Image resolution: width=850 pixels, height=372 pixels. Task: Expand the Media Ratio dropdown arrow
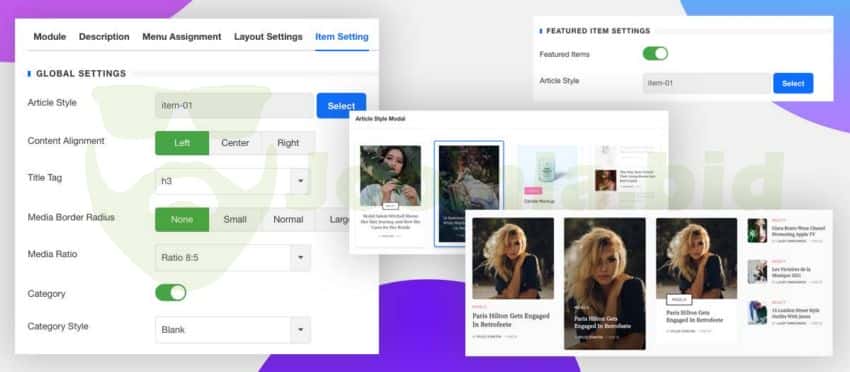tap(300, 258)
